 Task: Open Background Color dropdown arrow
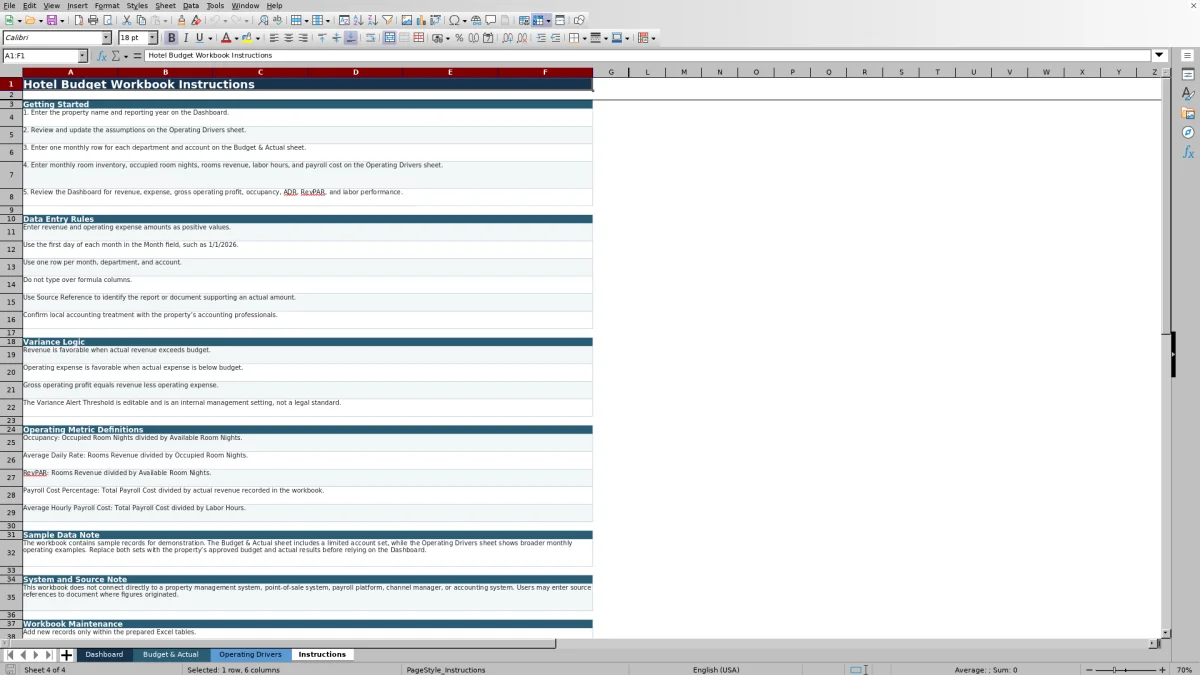[x=258, y=38]
